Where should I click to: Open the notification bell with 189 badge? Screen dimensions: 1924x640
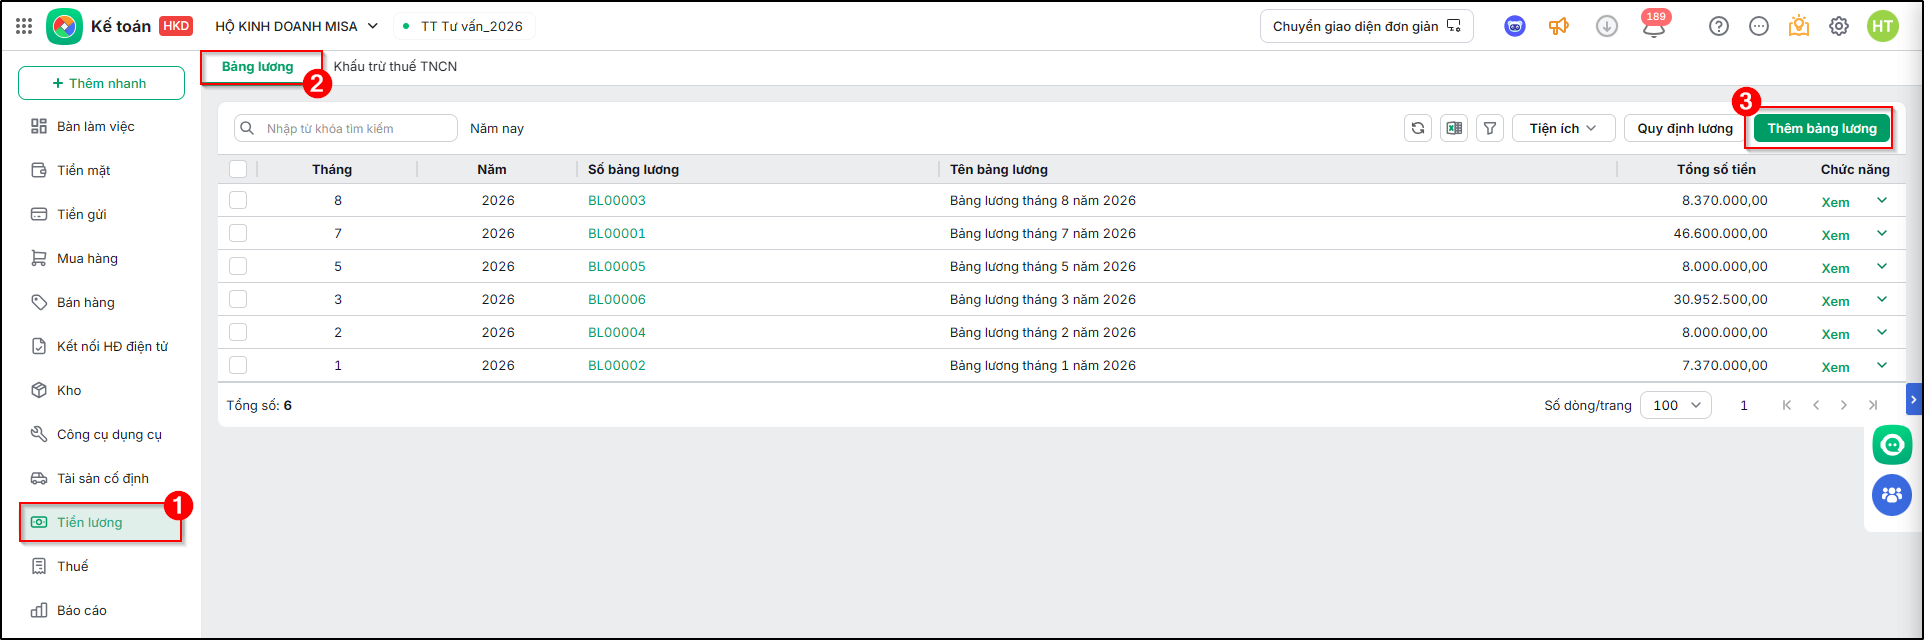click(x=1654, y=26)
